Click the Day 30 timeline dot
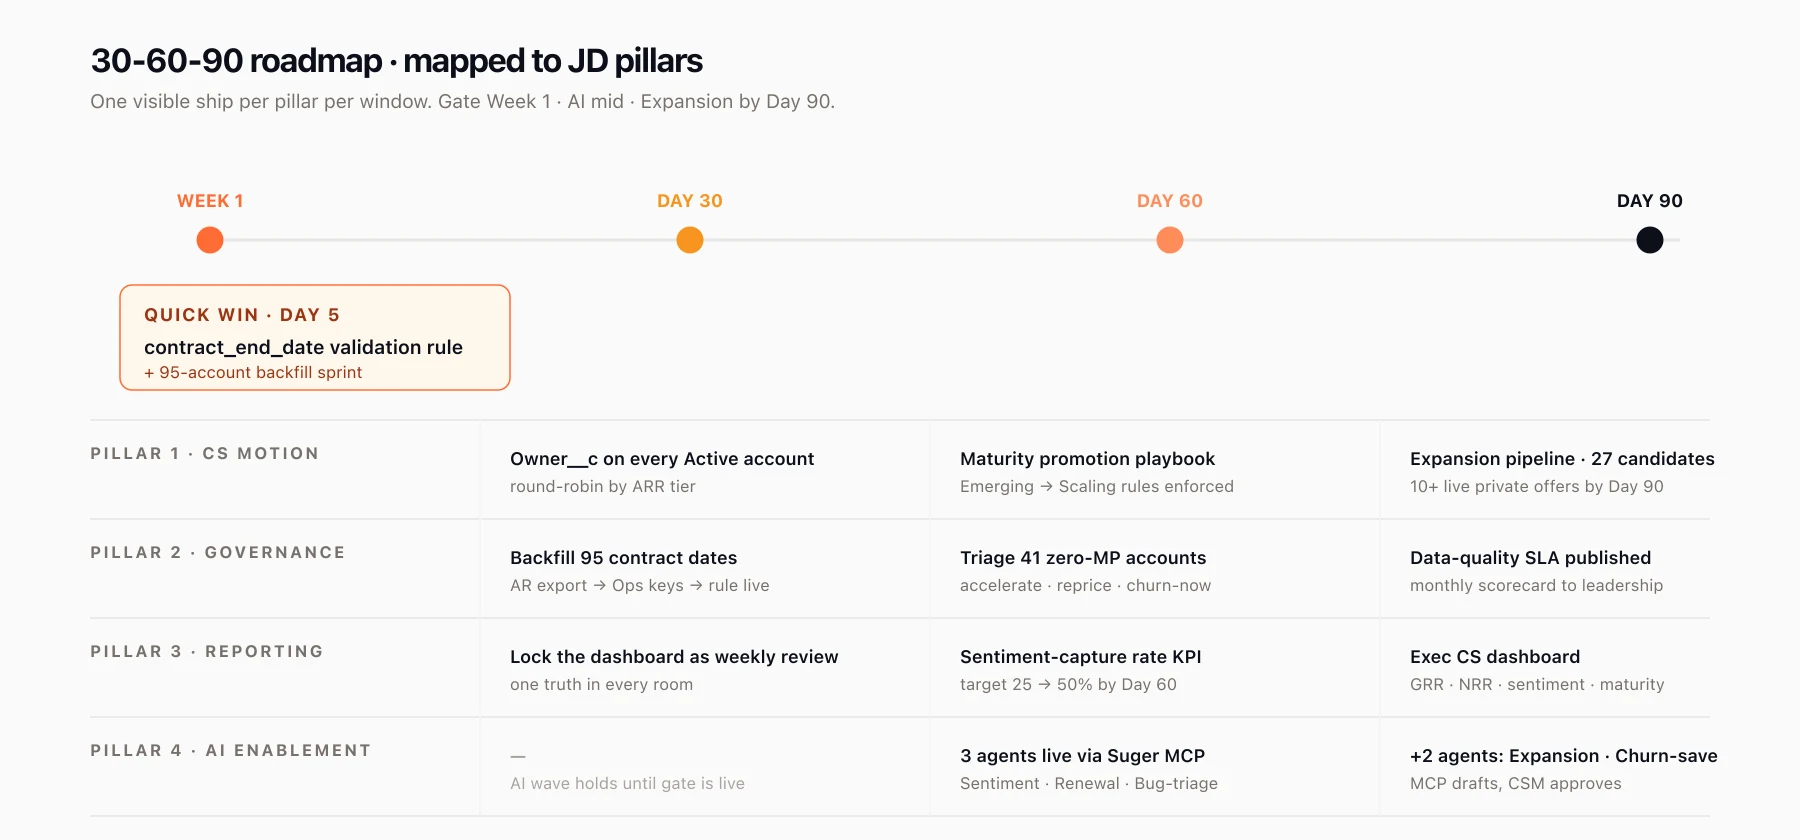 click(x=690, y=240)
